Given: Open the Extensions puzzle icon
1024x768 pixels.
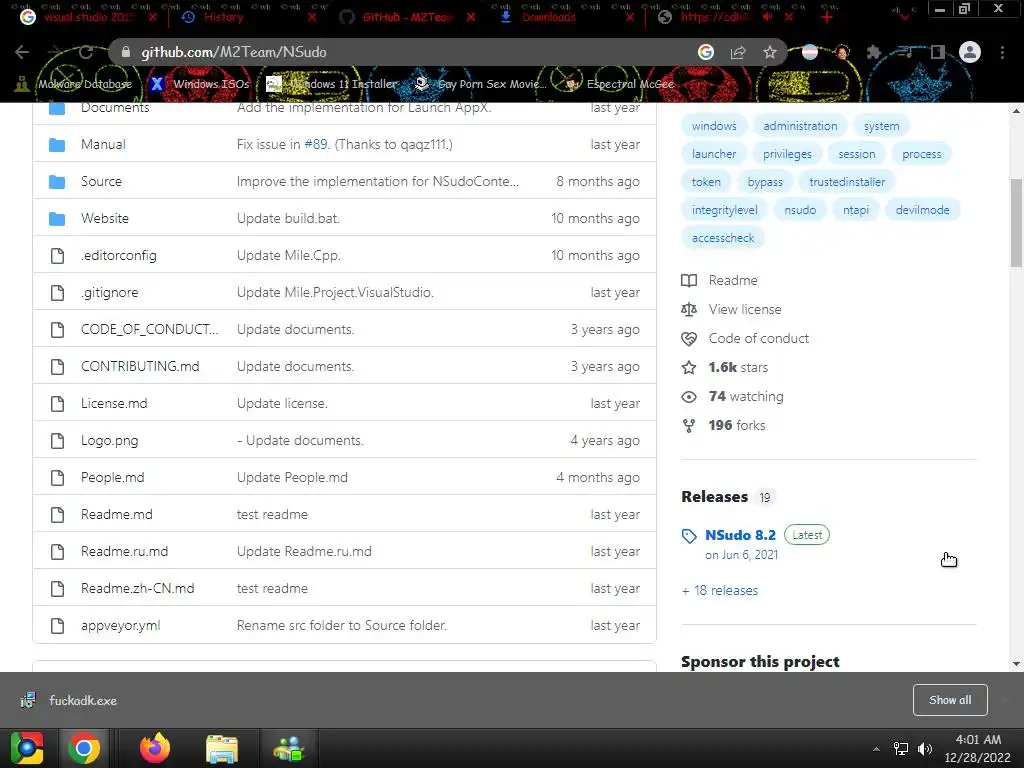Looking at the screenshot, I should coord(874,52).
